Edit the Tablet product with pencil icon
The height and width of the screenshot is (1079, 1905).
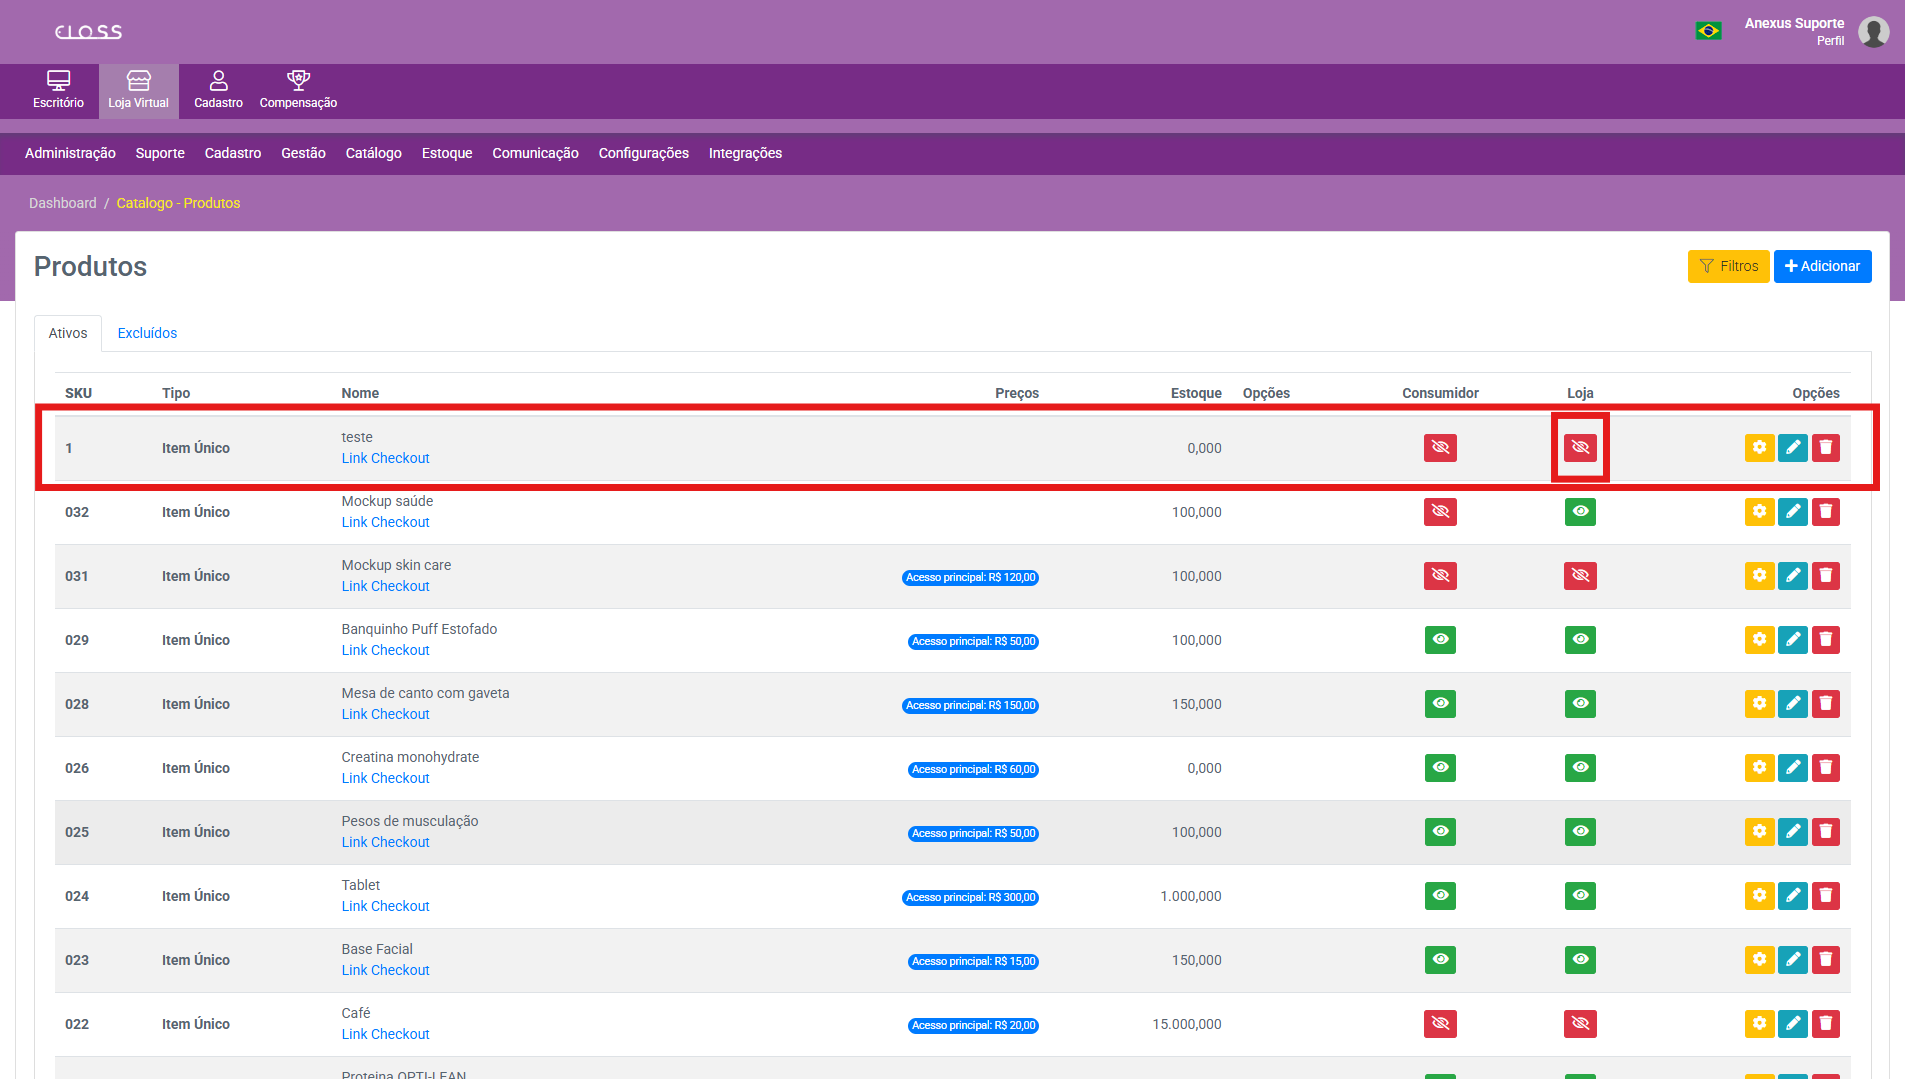1792,896
